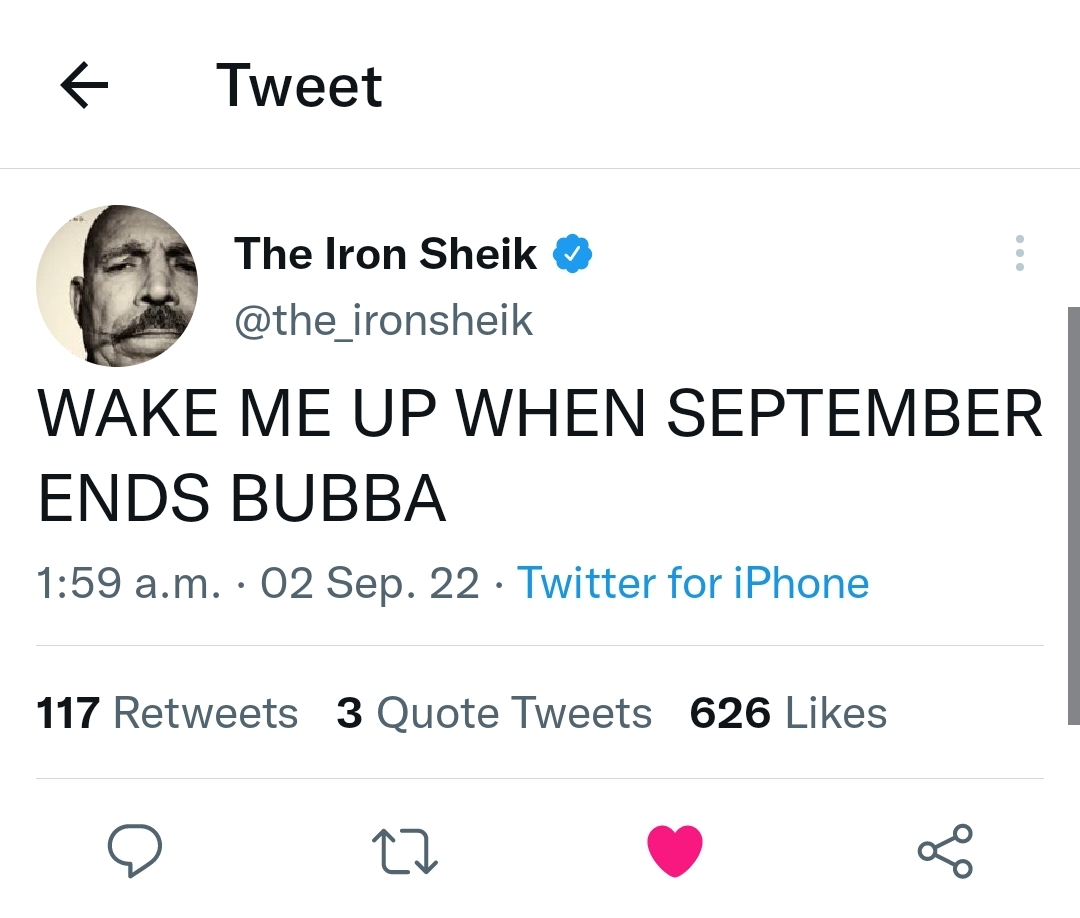Click the 02 Sep. 22 date
Image resolution: width=1080 pixels, height=918 pixels.
tap(370, 583)
